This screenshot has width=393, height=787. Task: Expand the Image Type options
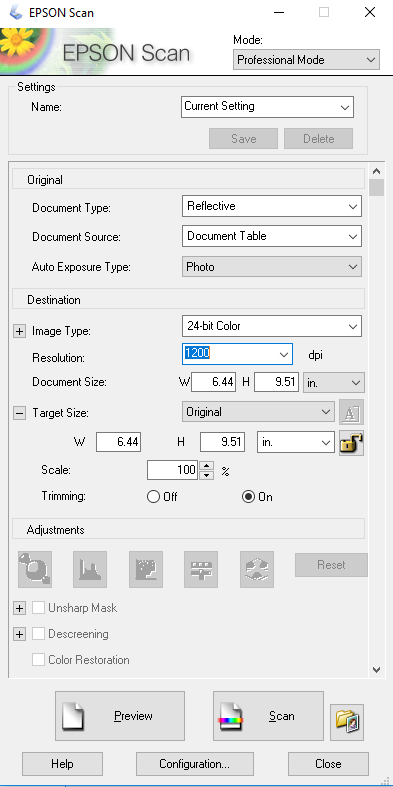pos(19,331)
